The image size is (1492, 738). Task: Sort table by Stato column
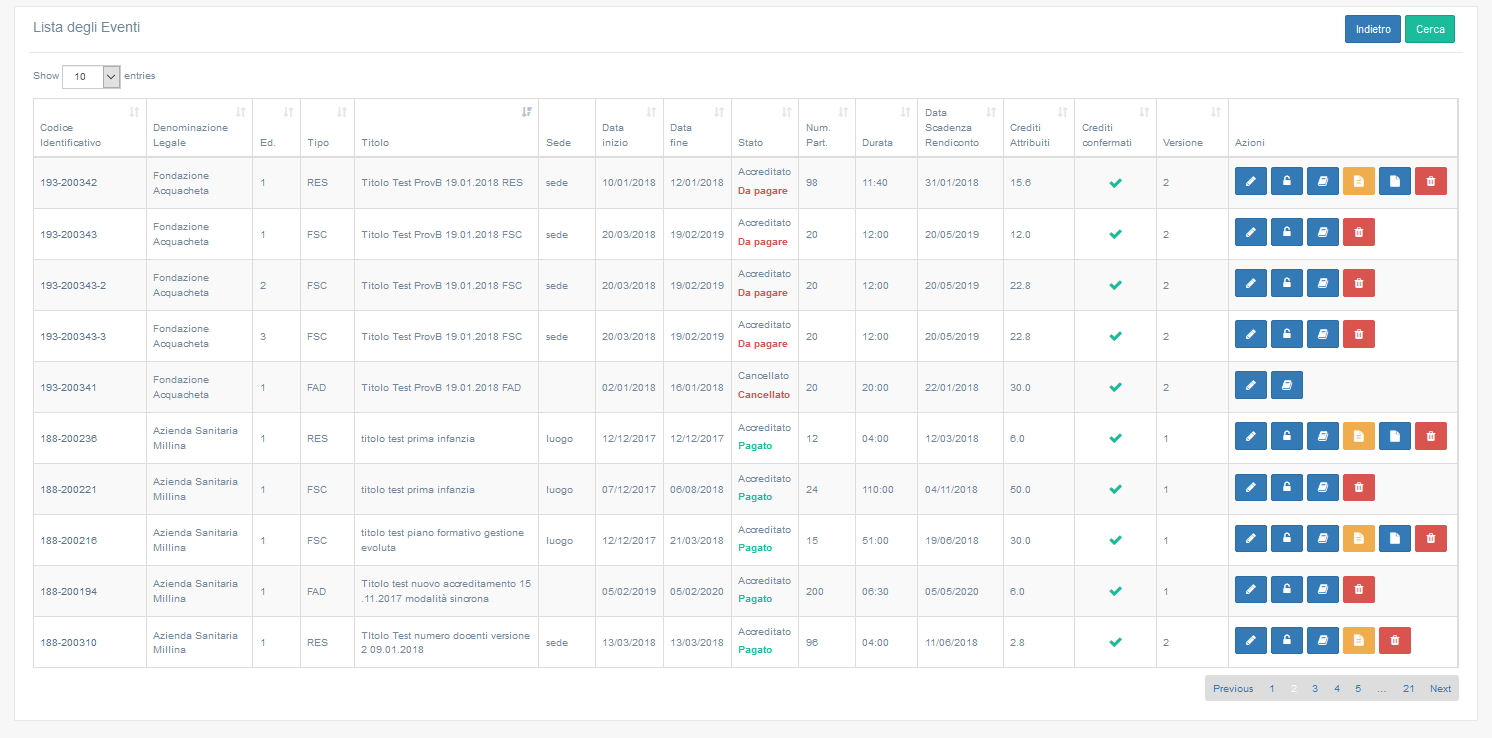(x=765, y=127)
